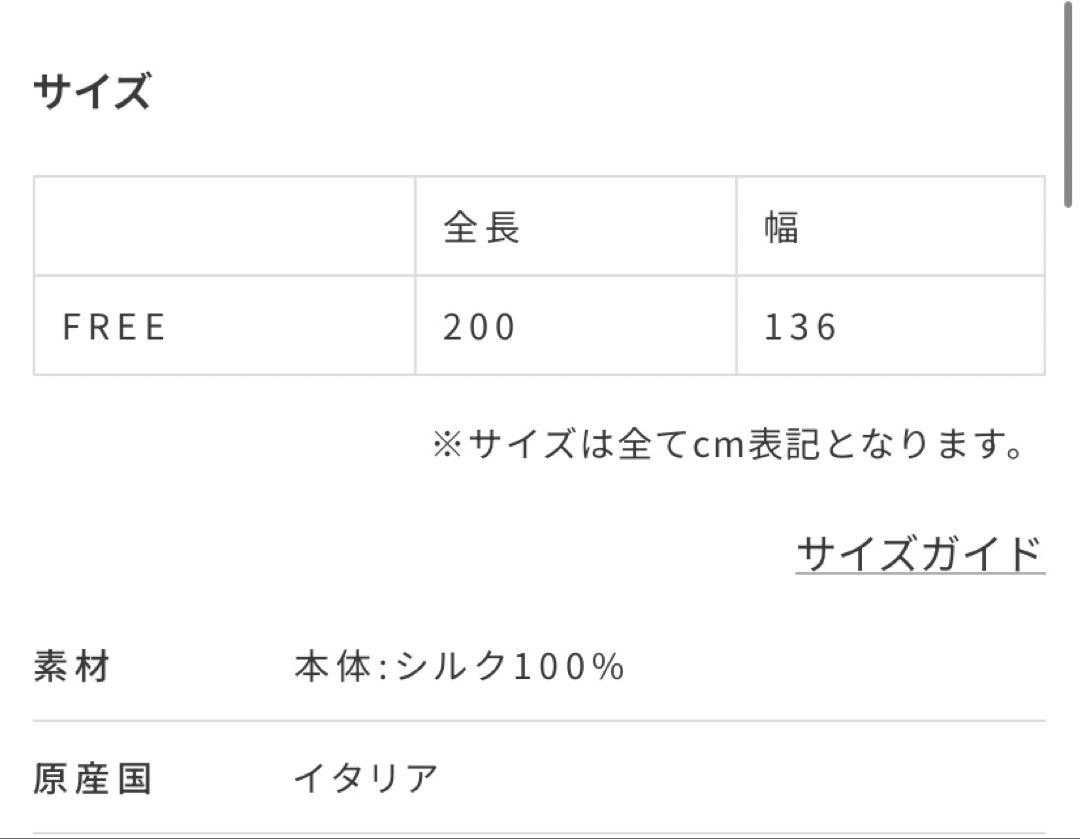Select the cm表記 size note text
Image resolution: width=1080 pixels, height=839 pixels.
729,444
